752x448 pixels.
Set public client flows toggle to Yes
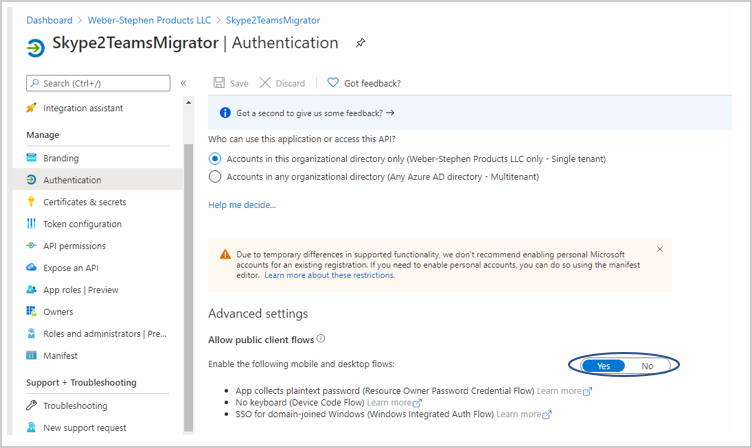(603, 366)
